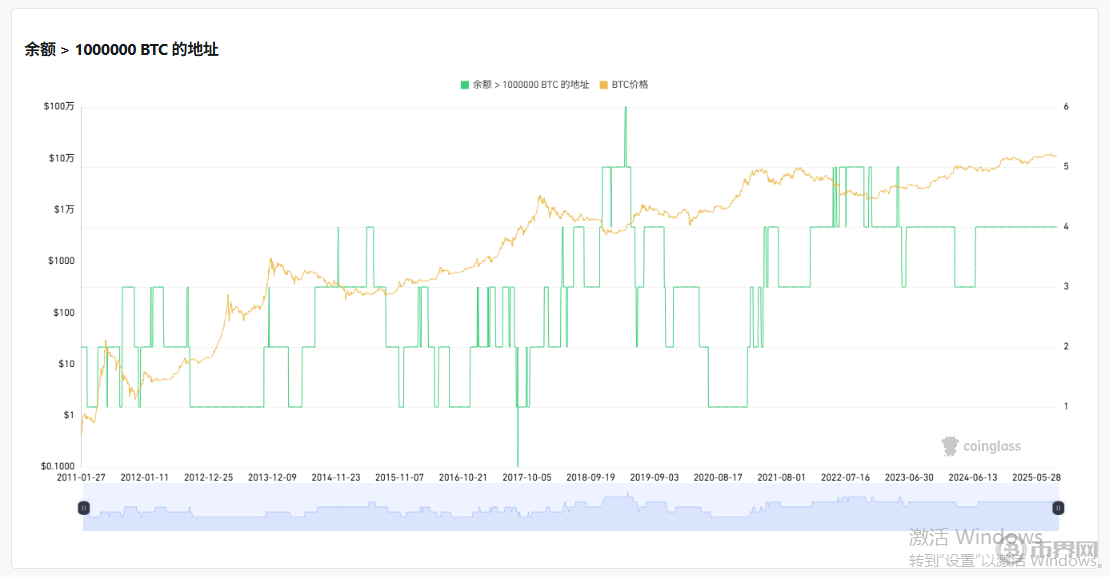Grab the right handle of the range slider
1109x577 pixels.
pos(1058,508)
